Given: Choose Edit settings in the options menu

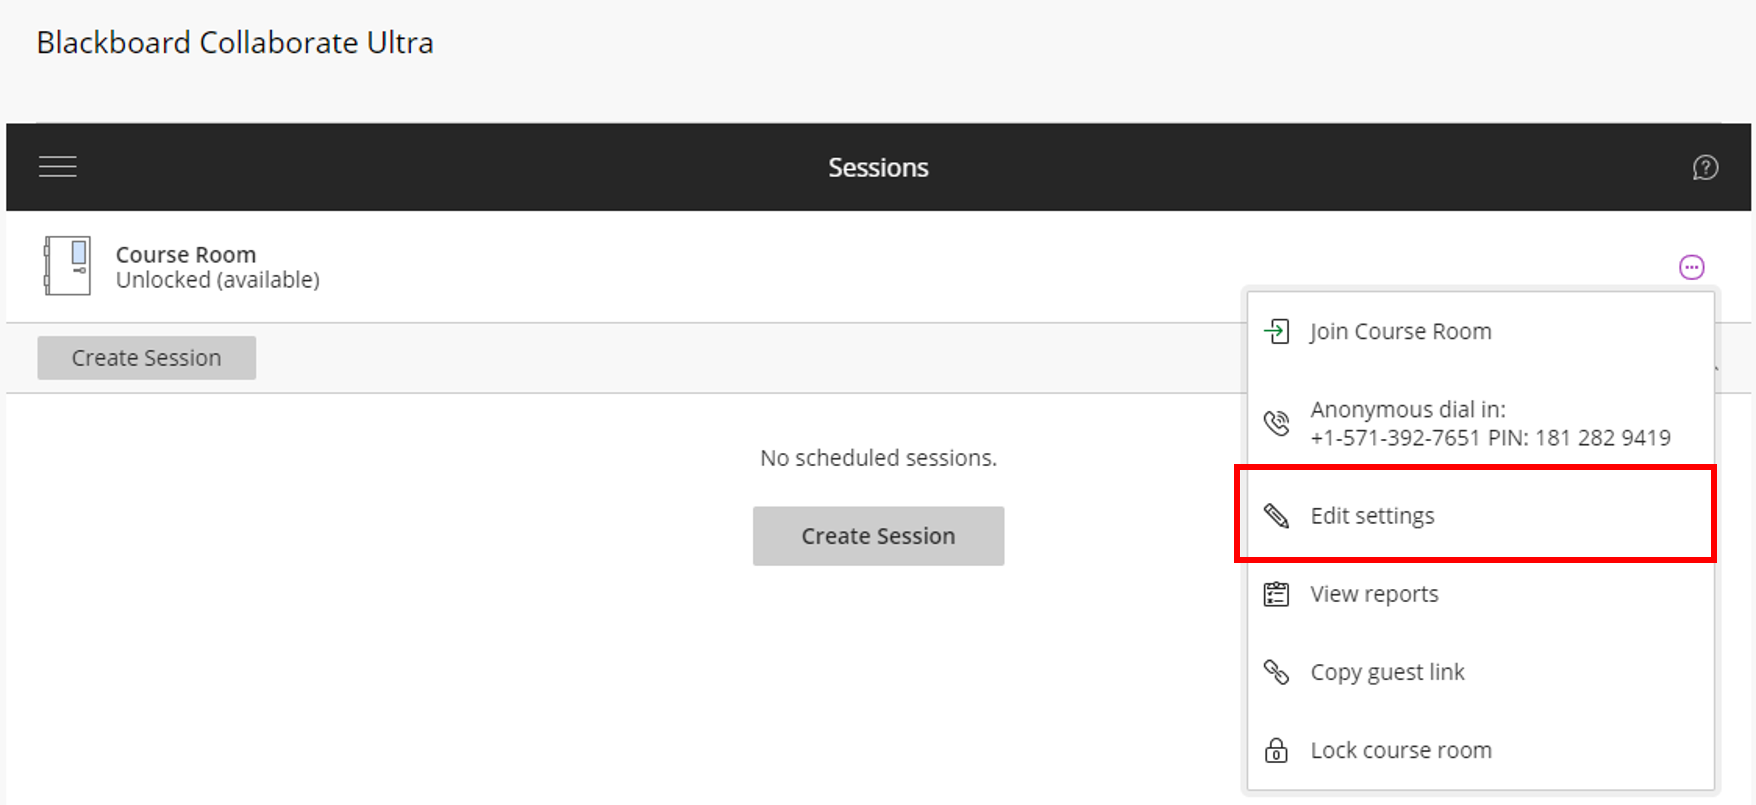Looking at the screenshot, I should click(1372, 515).
